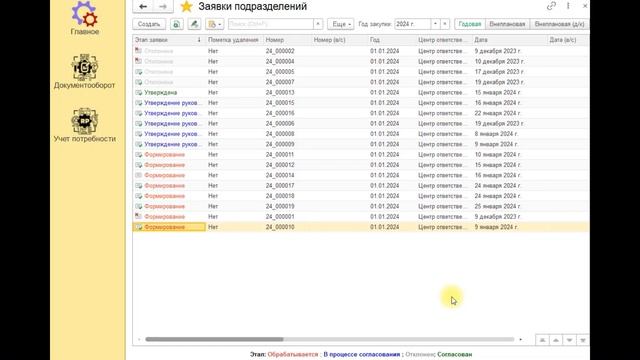This screenshot has width=640, height=360.
Task: Select number cell 24_000019
Action: click(x=280, y=206)
